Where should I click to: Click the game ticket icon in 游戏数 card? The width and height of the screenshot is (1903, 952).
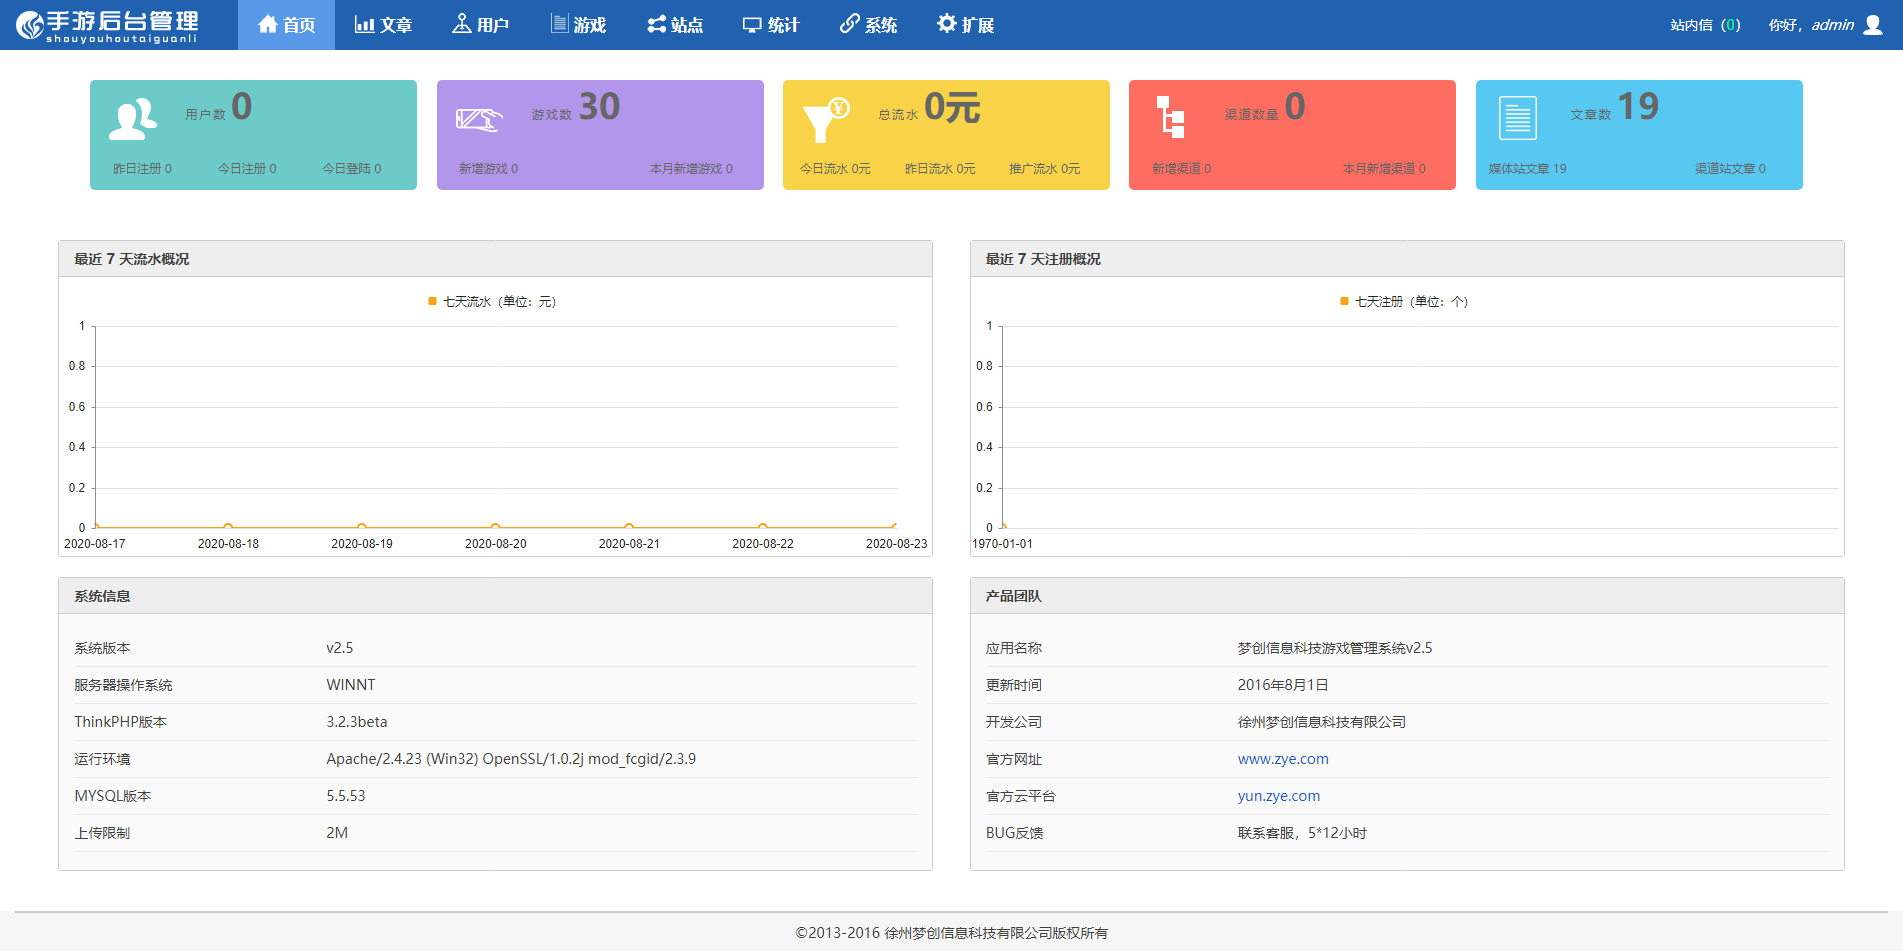[x=479, y=119]
